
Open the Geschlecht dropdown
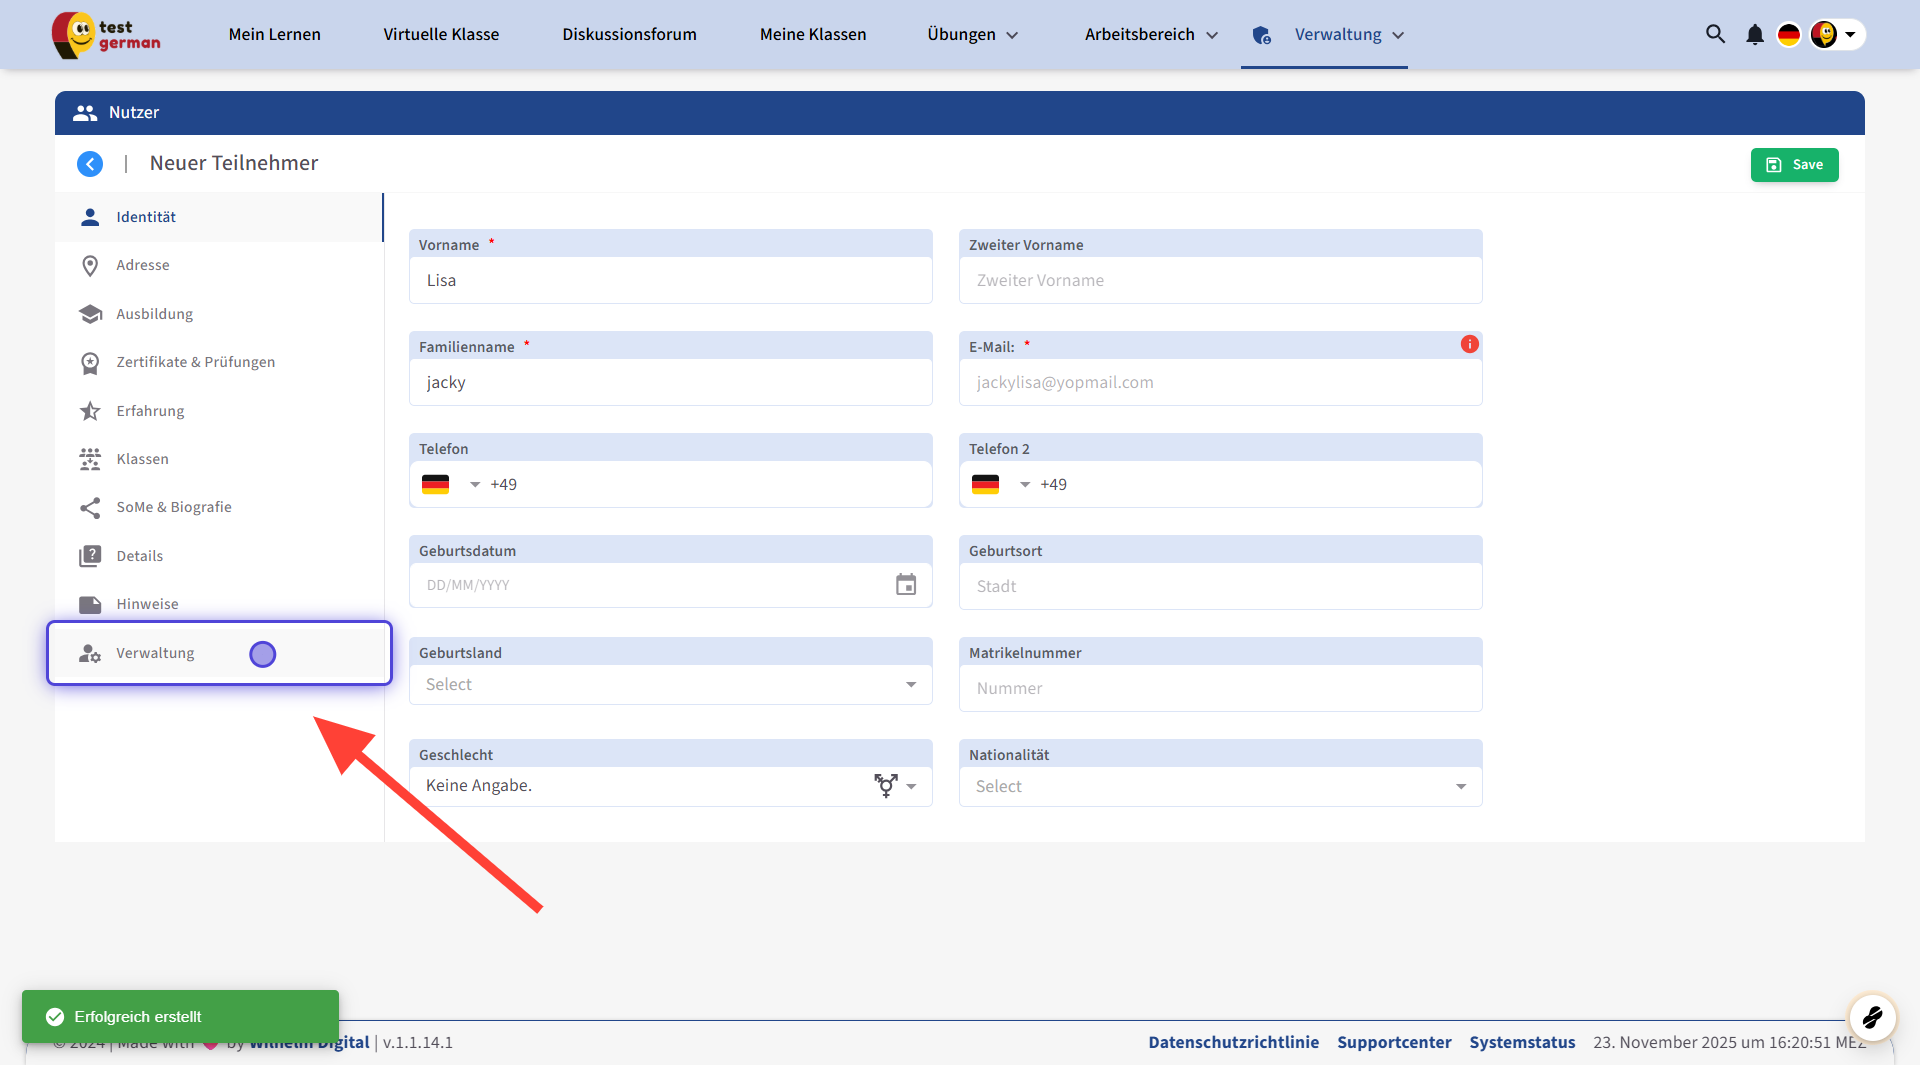(670, 786)
